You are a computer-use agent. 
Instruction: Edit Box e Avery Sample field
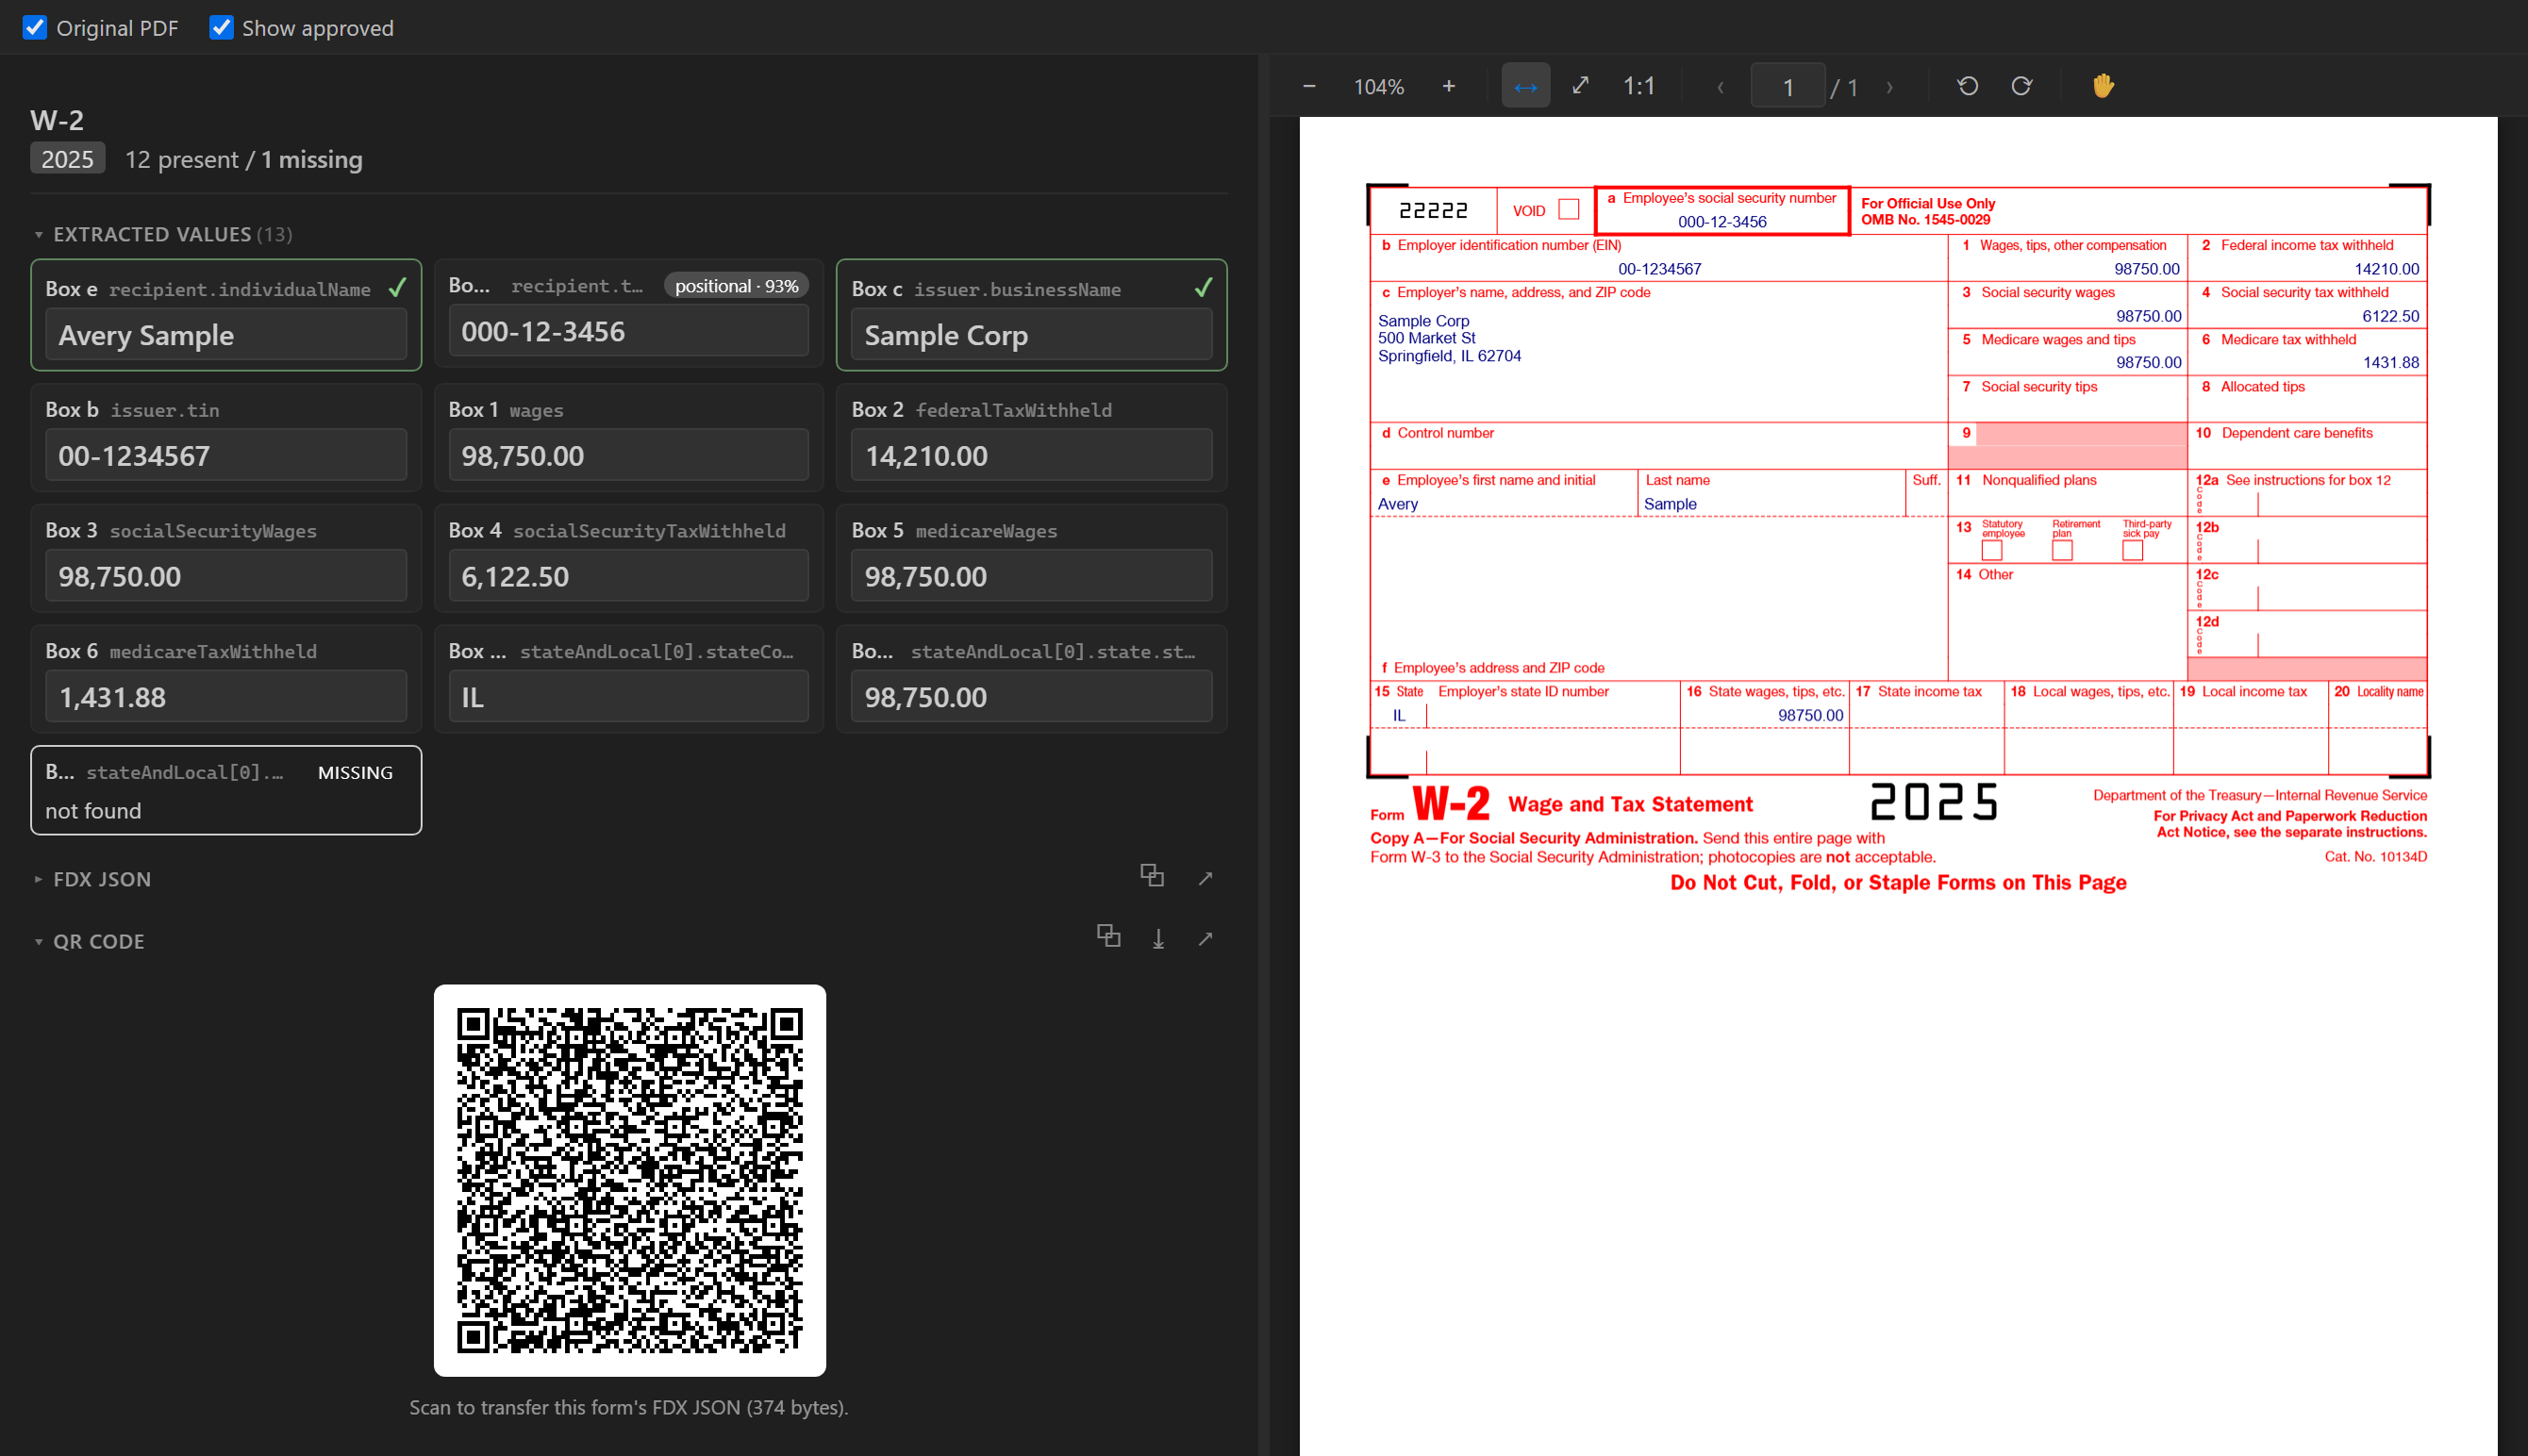click(x=226, y=335)
